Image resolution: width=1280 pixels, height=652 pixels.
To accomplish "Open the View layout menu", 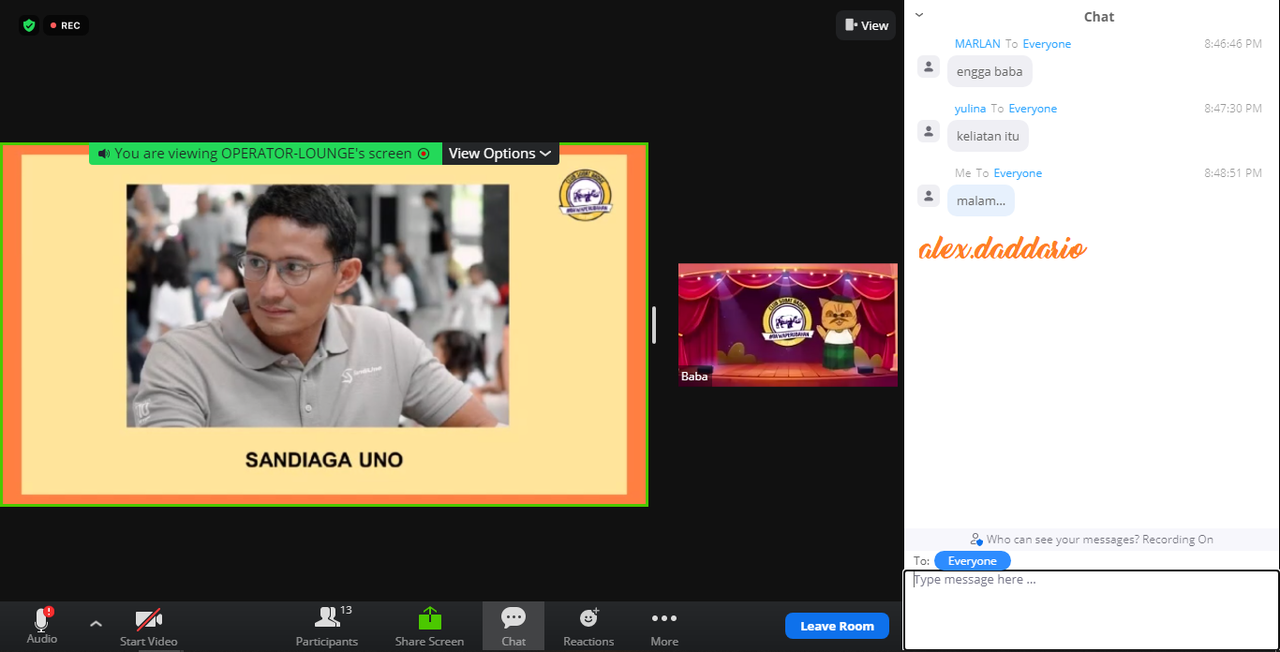I will tap(866, 25).
